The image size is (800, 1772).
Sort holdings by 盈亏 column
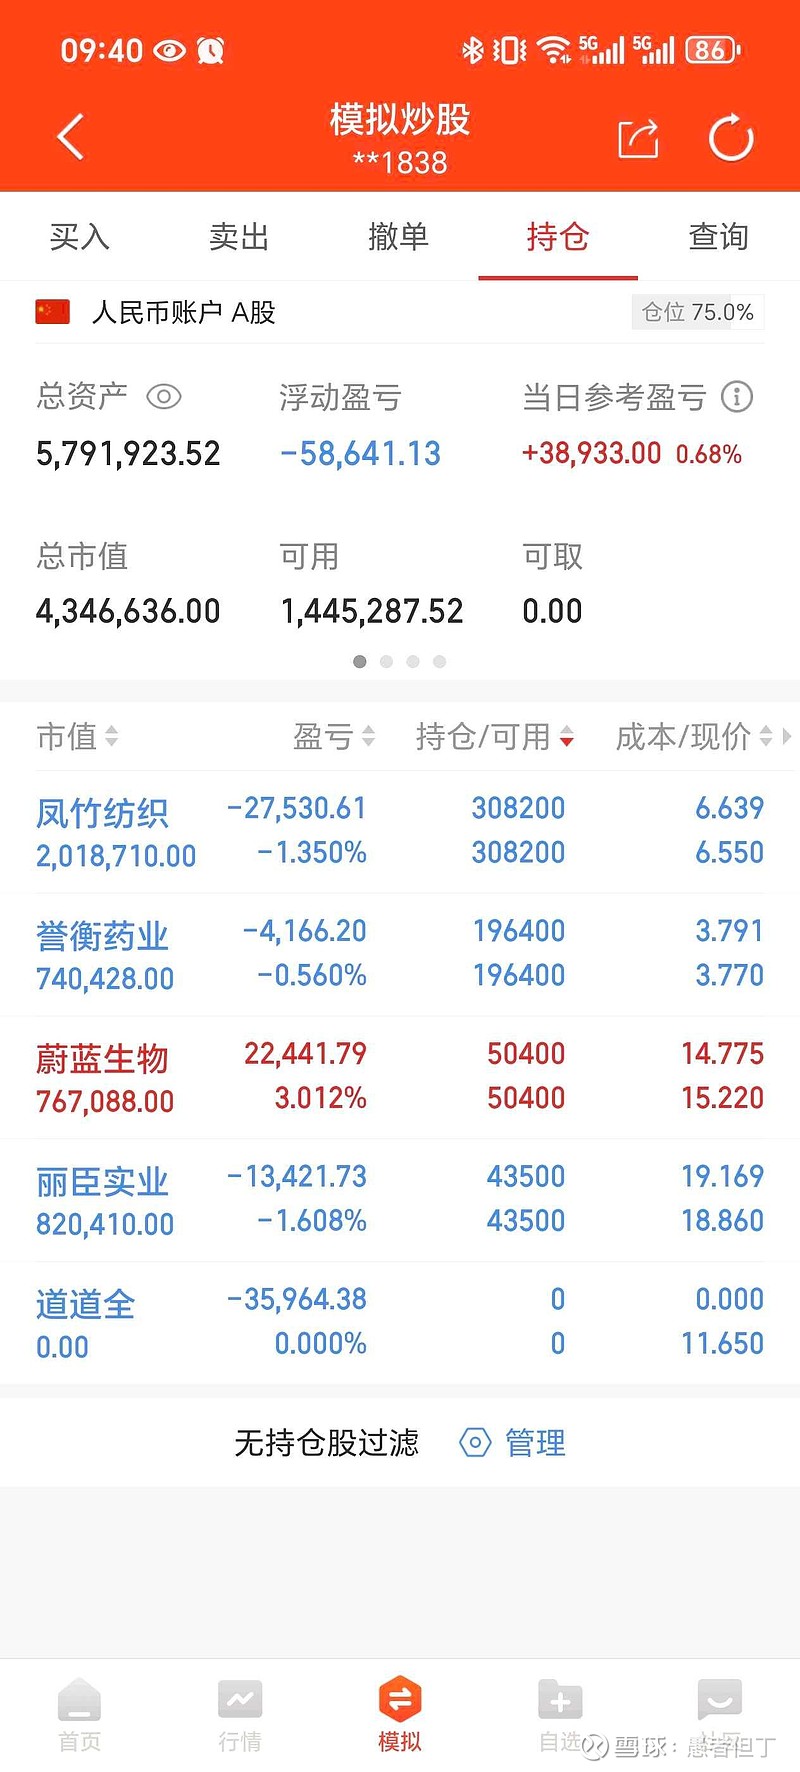334,737
